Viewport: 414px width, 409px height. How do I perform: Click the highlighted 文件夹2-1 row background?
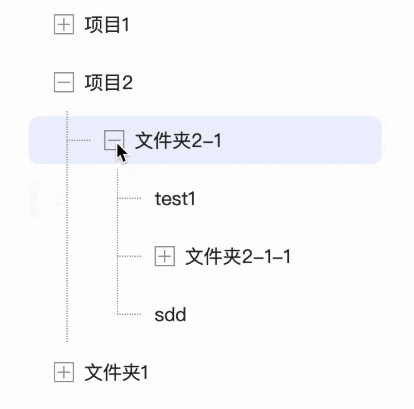(x=205, y=140)
